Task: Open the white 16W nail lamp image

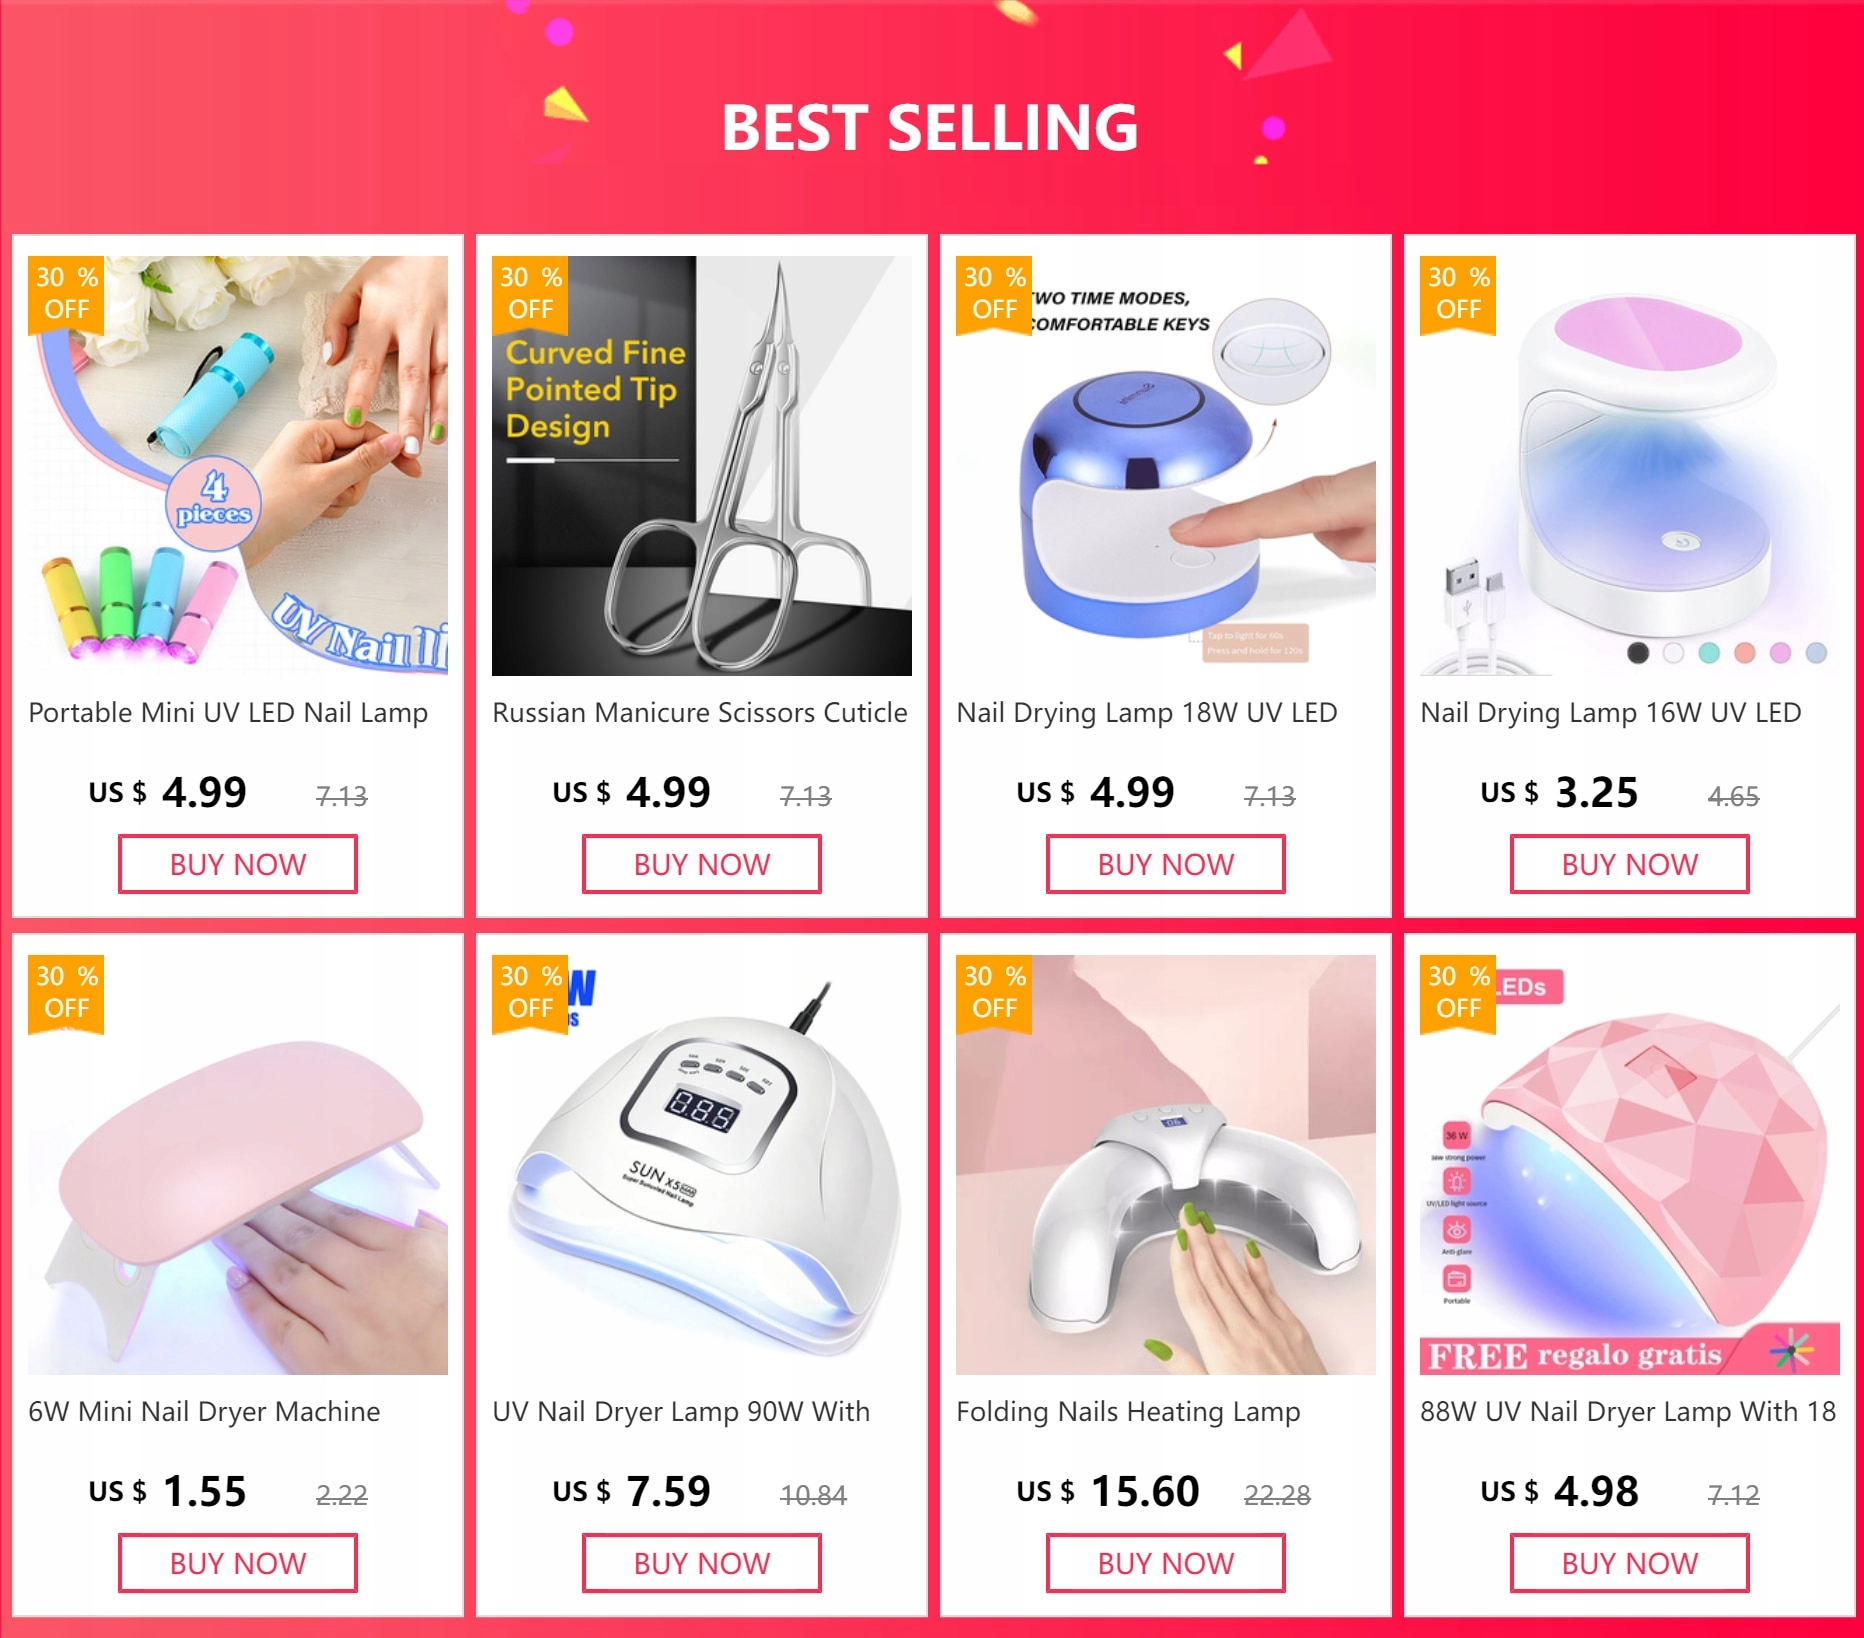Action: click(1630, 466)
